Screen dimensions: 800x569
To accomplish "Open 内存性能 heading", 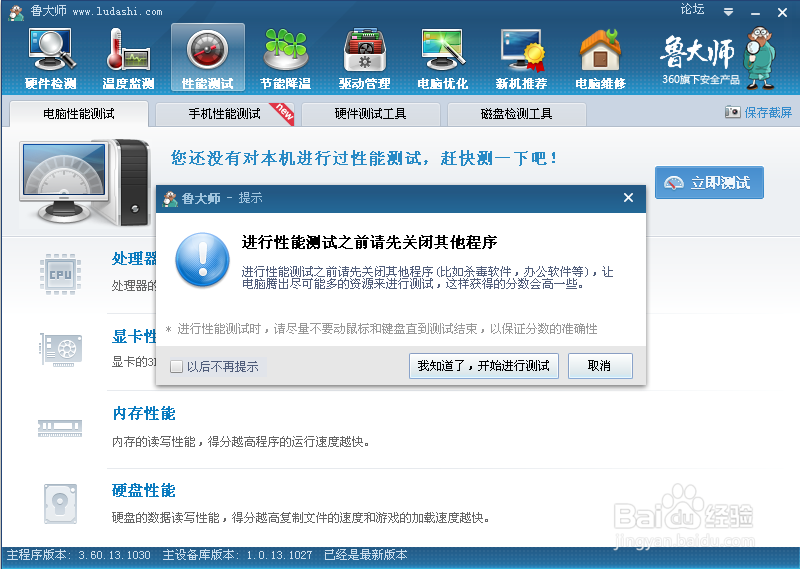I will [x=144, y=413].
